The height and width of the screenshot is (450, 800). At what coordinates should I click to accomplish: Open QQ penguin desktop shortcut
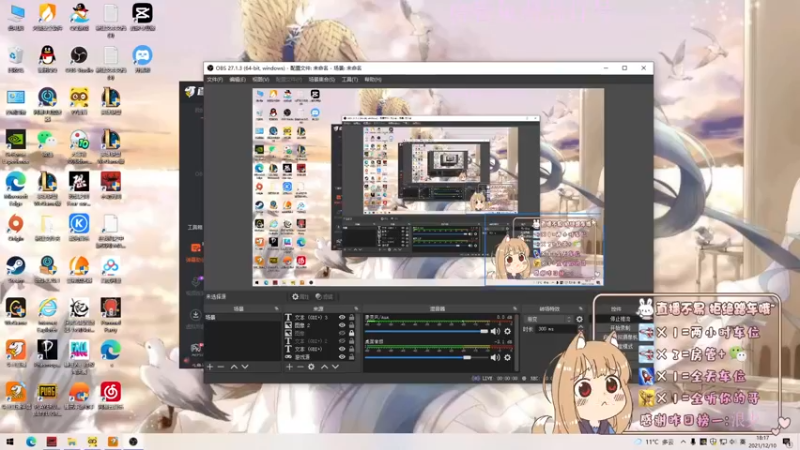47,59
